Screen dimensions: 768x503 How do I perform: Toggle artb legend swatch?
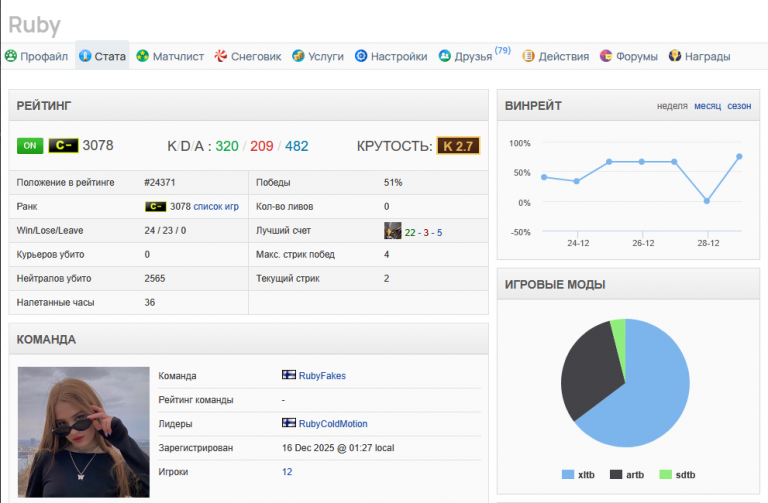tap(616, 474)
